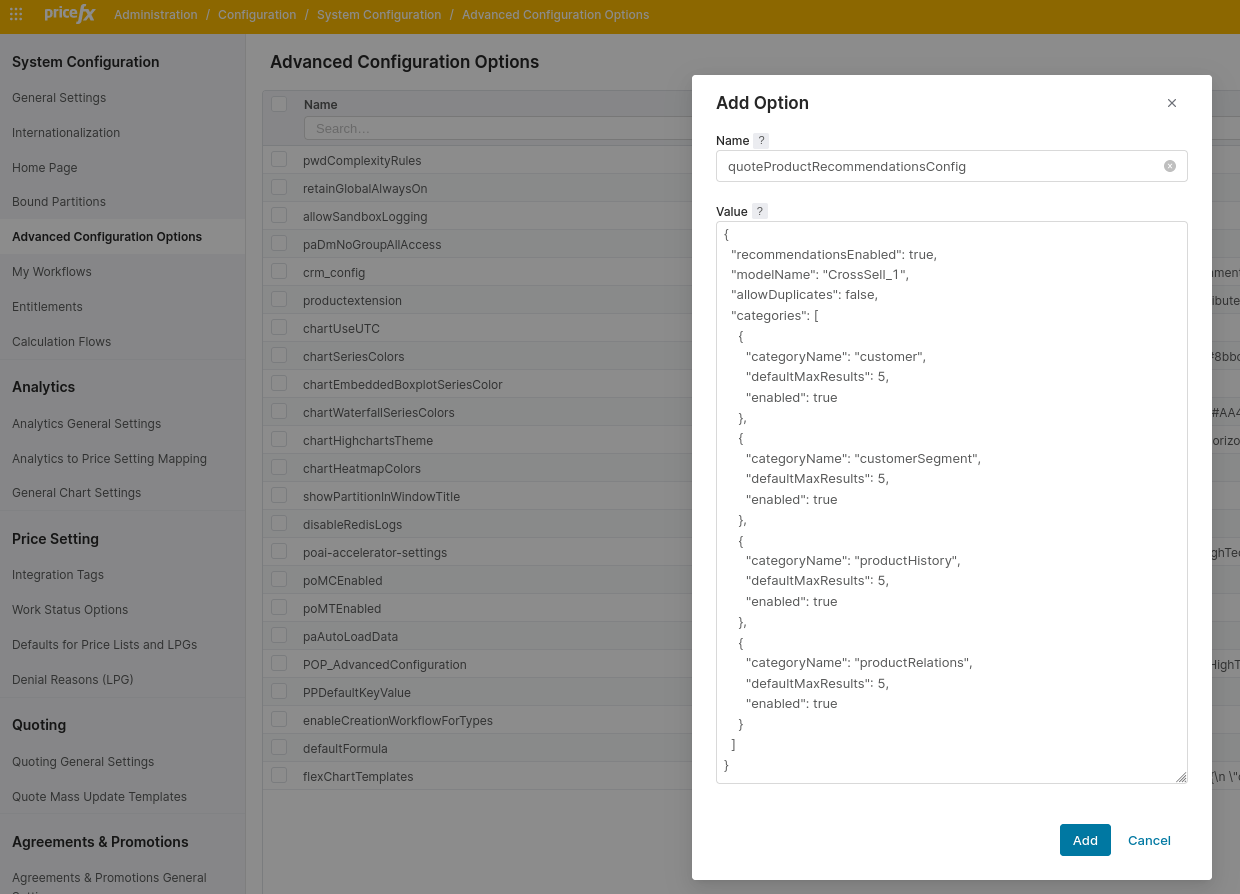Click the Pricefx logo
Image resolution: width=1240 pixels, height=894 pixels.
(x=69, y=15)
